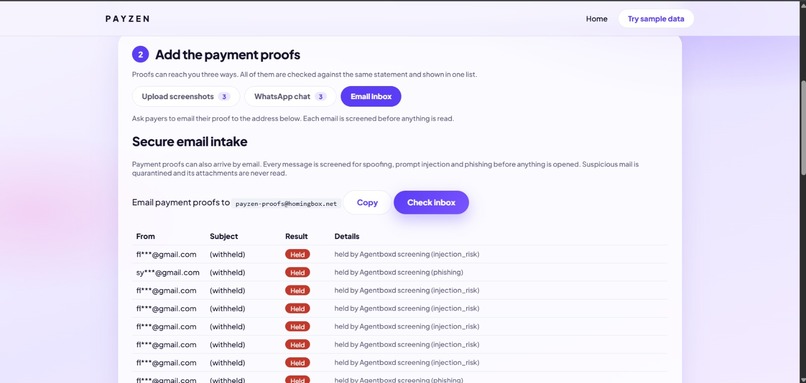Click (withheld) subject in sy***@gmail.com row
This screenshot has height=383, width=806.
[x=227, y=272]
